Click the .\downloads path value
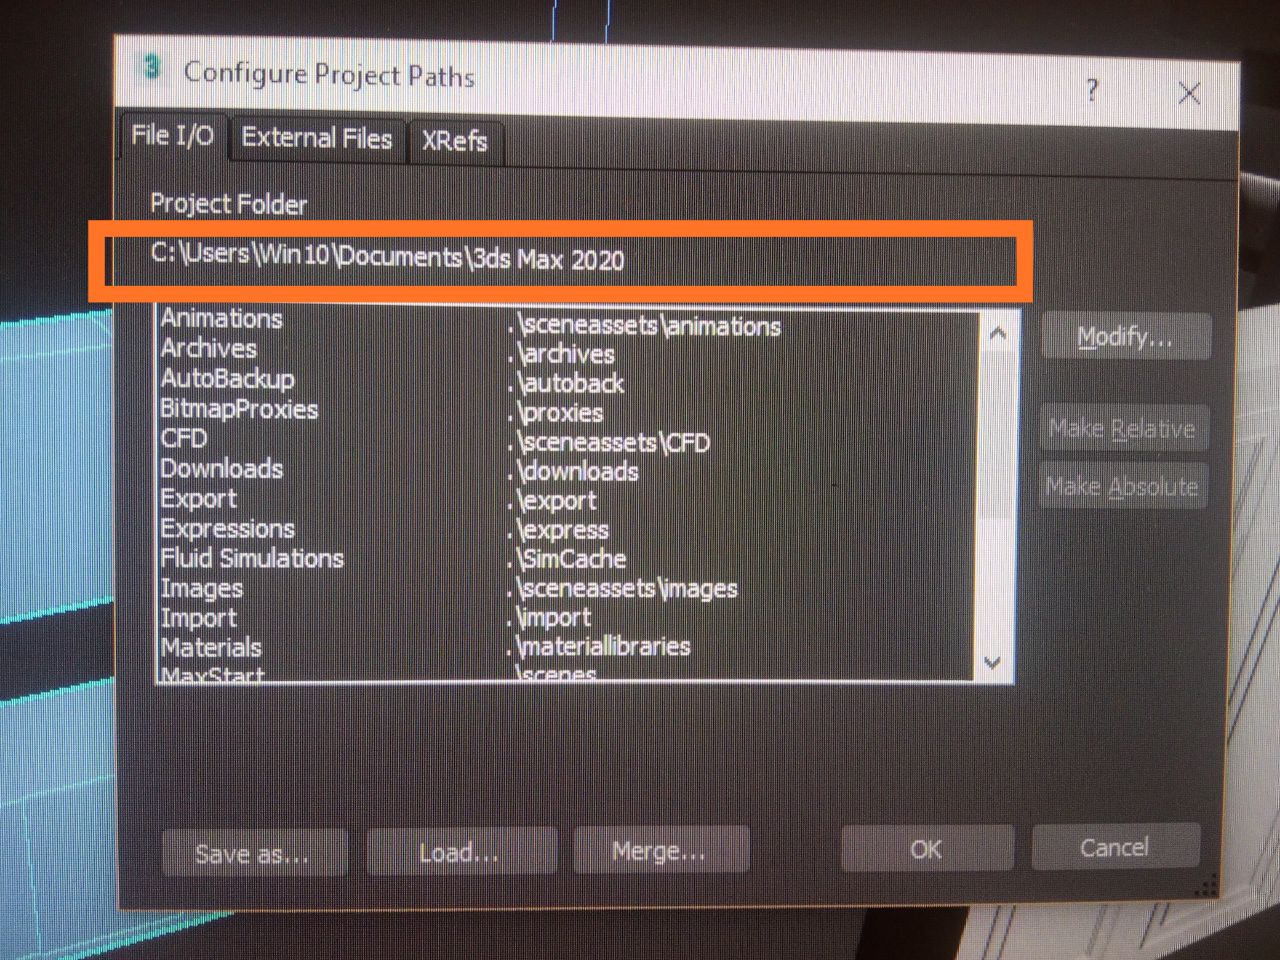The image size is (1280, 960). (573, 471)
